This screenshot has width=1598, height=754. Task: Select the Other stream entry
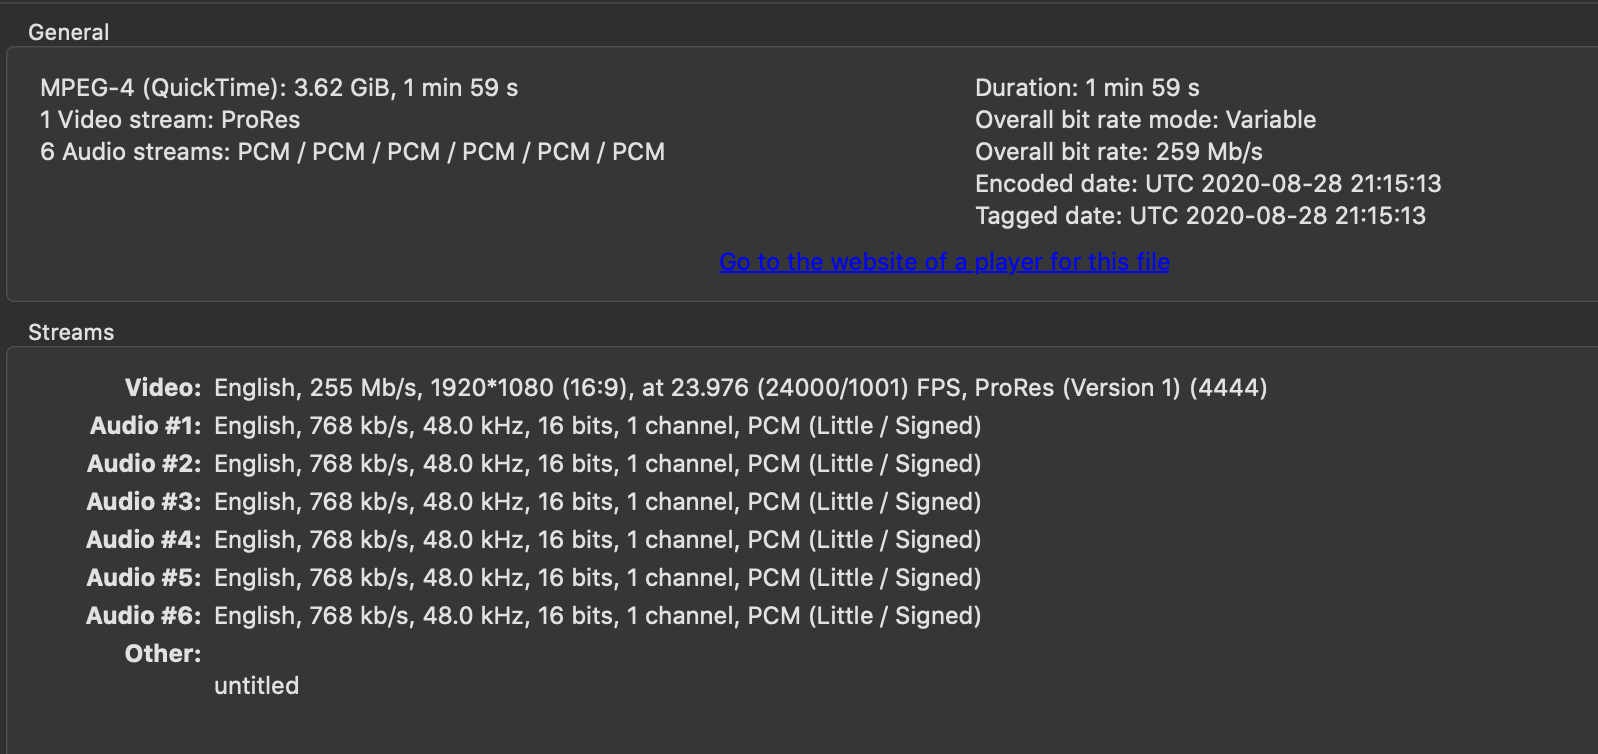coord(161,653)
